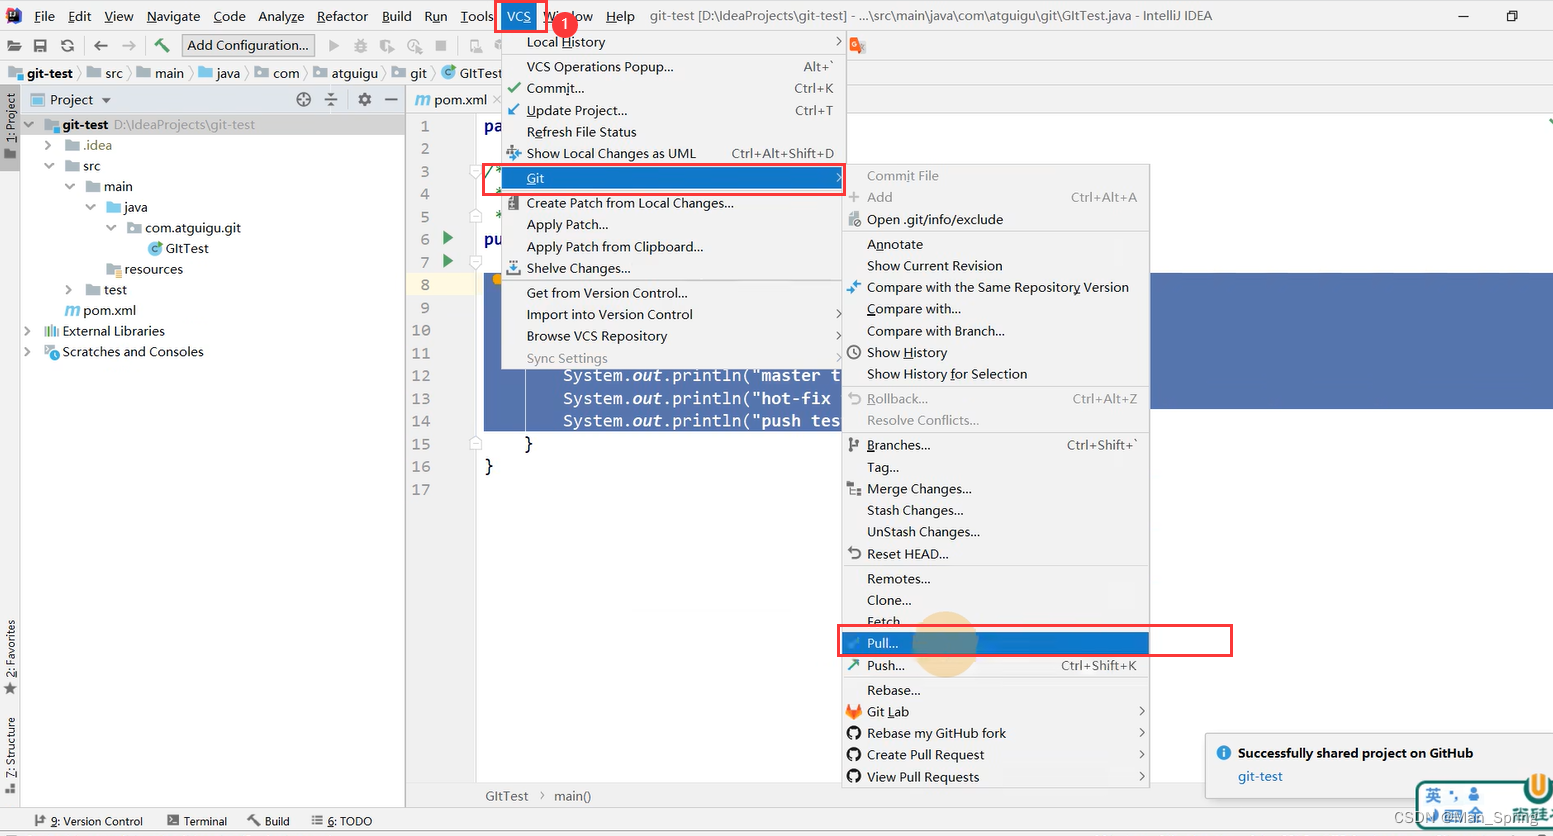Click the Run play toolbar icon
This screenshot has height=836, width=1553.
point(334,45)
